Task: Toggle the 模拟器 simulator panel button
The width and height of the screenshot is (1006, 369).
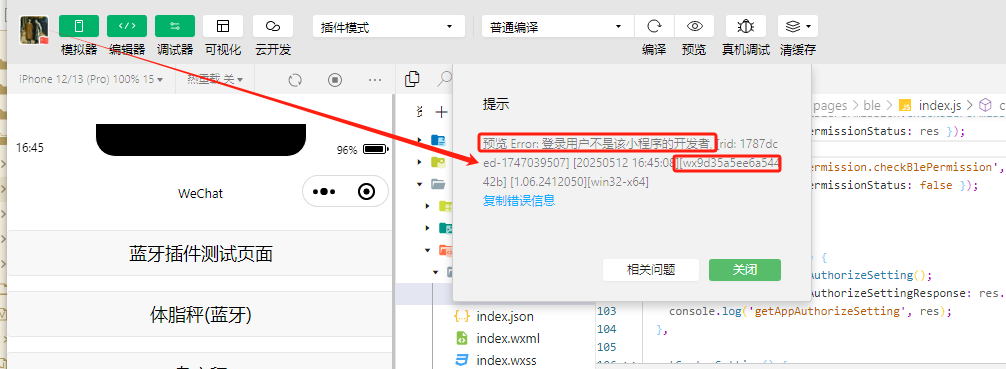Action: coord(79,26)
